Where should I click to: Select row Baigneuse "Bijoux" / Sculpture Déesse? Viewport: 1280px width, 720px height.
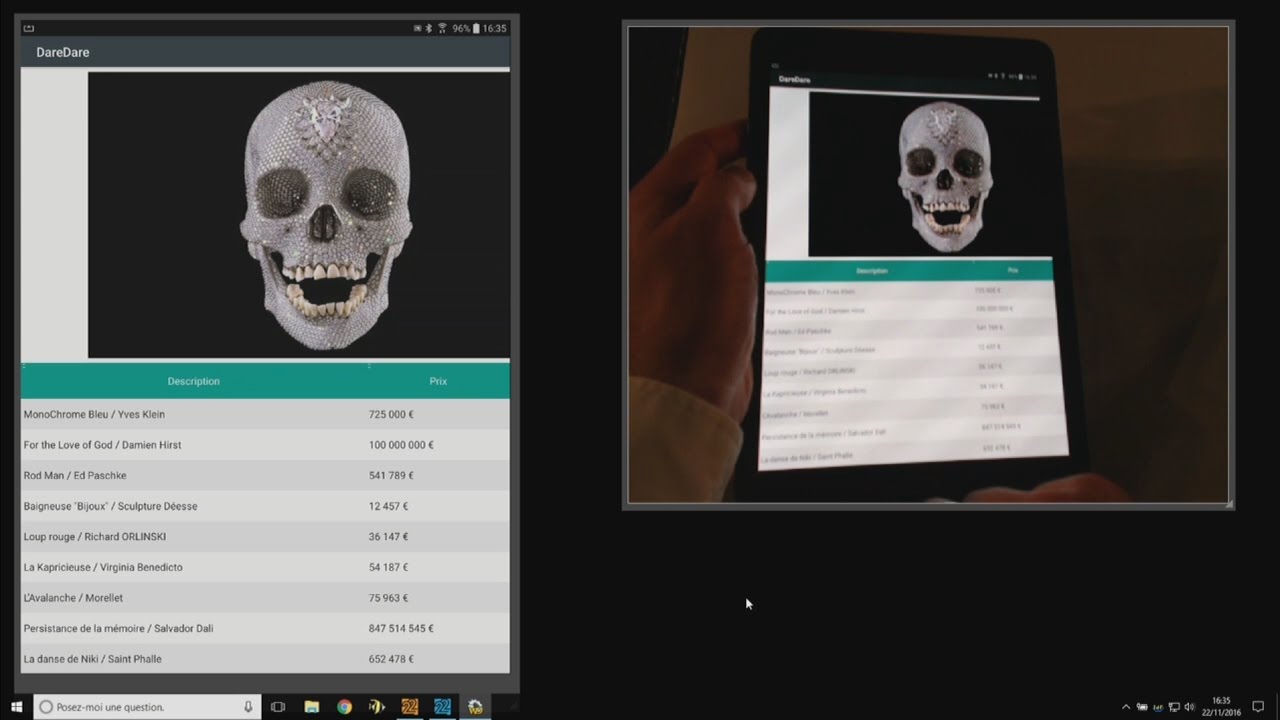[265, 506]
